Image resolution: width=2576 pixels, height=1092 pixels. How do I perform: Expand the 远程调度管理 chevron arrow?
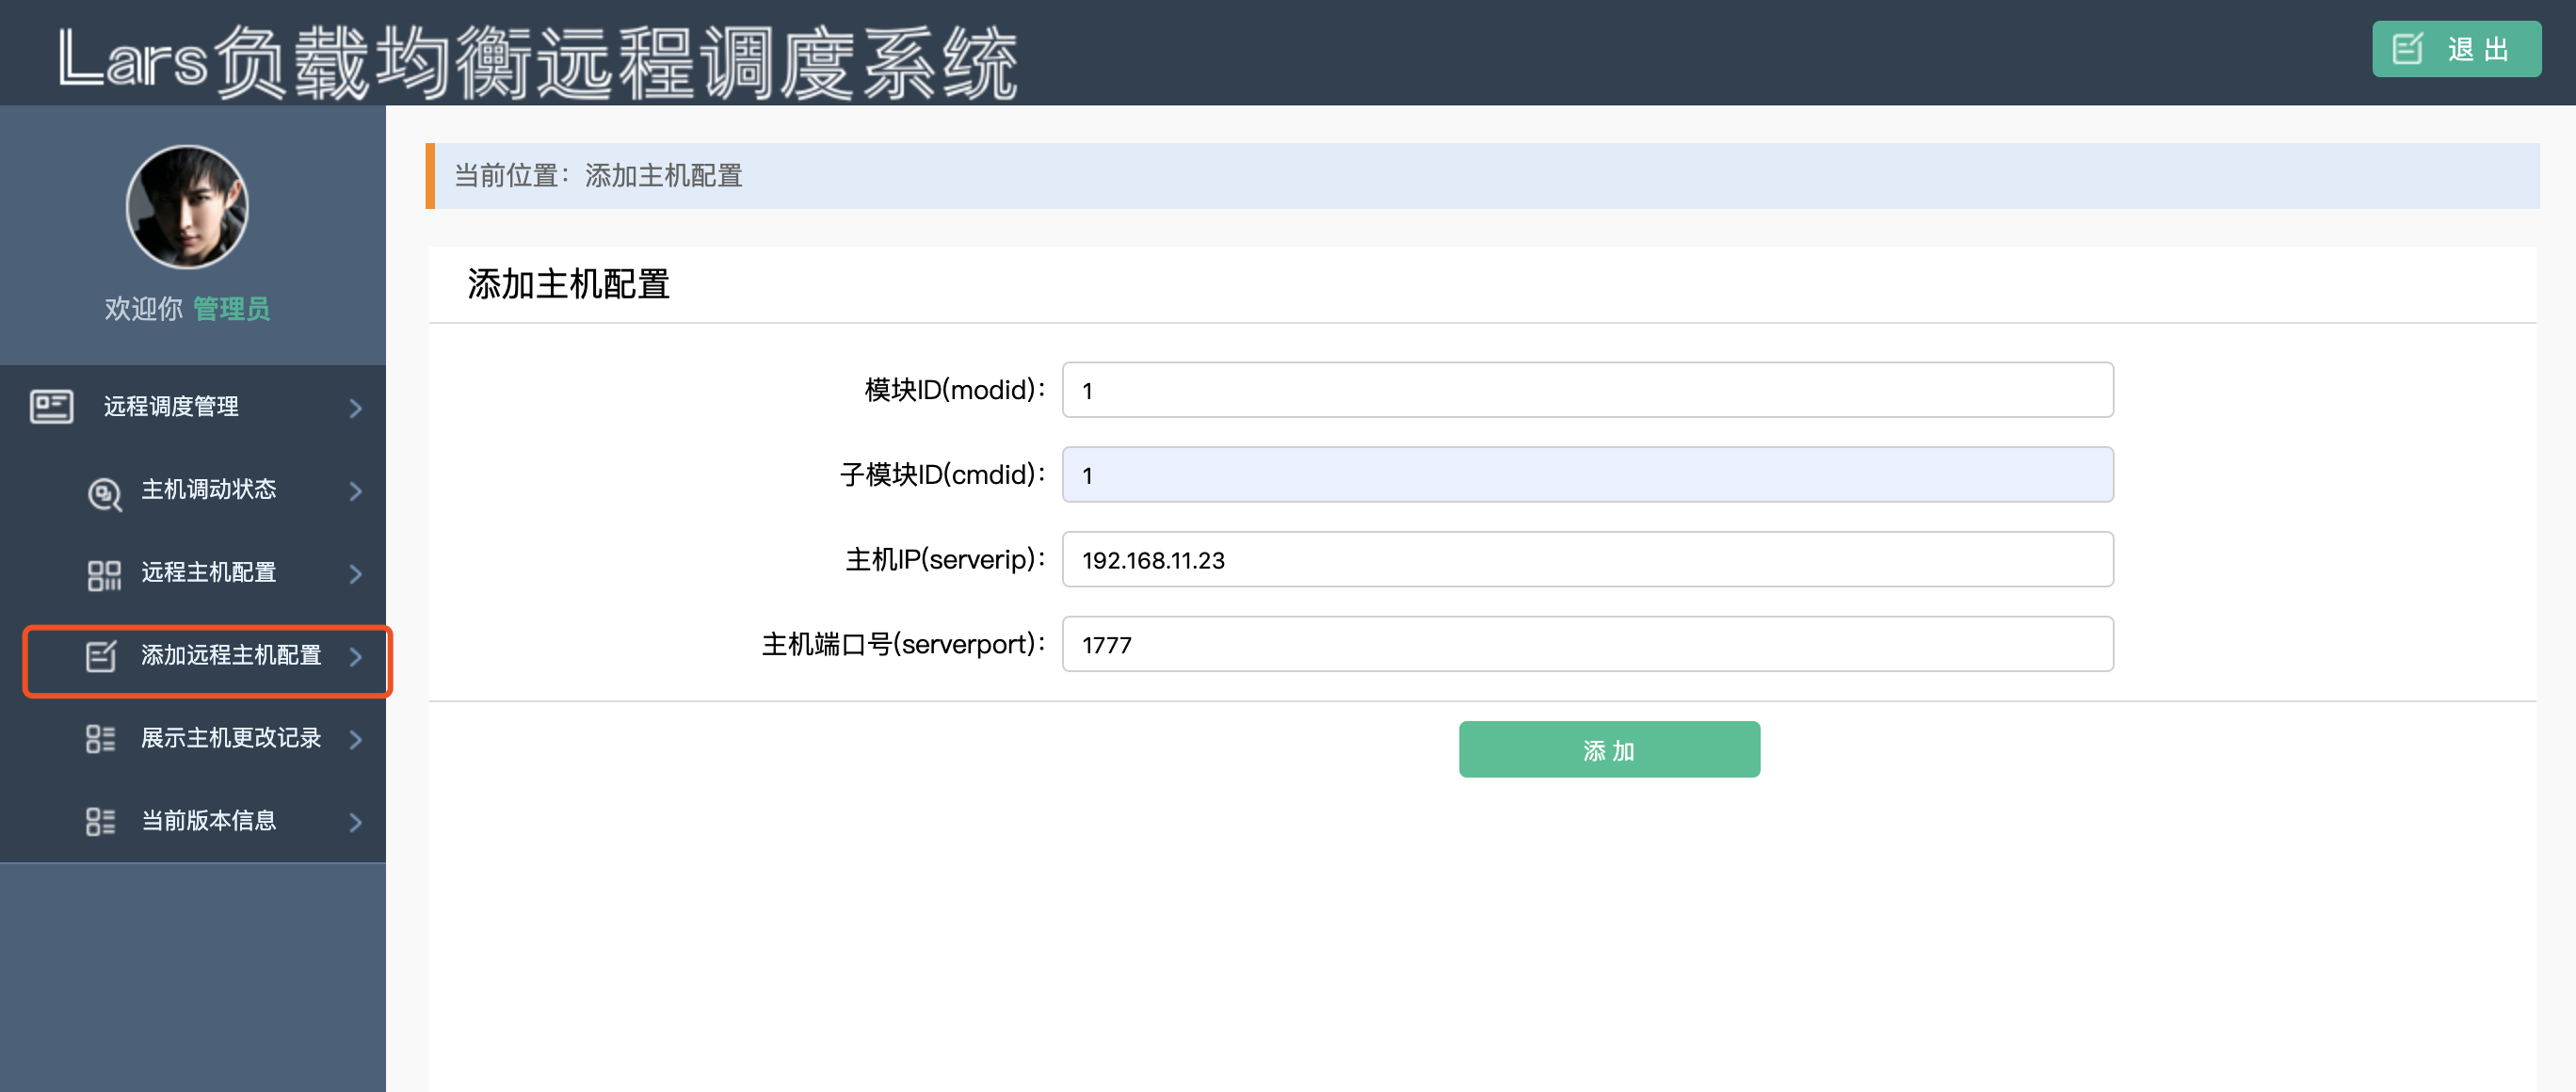pyautogui.click(x=355, y=408)
